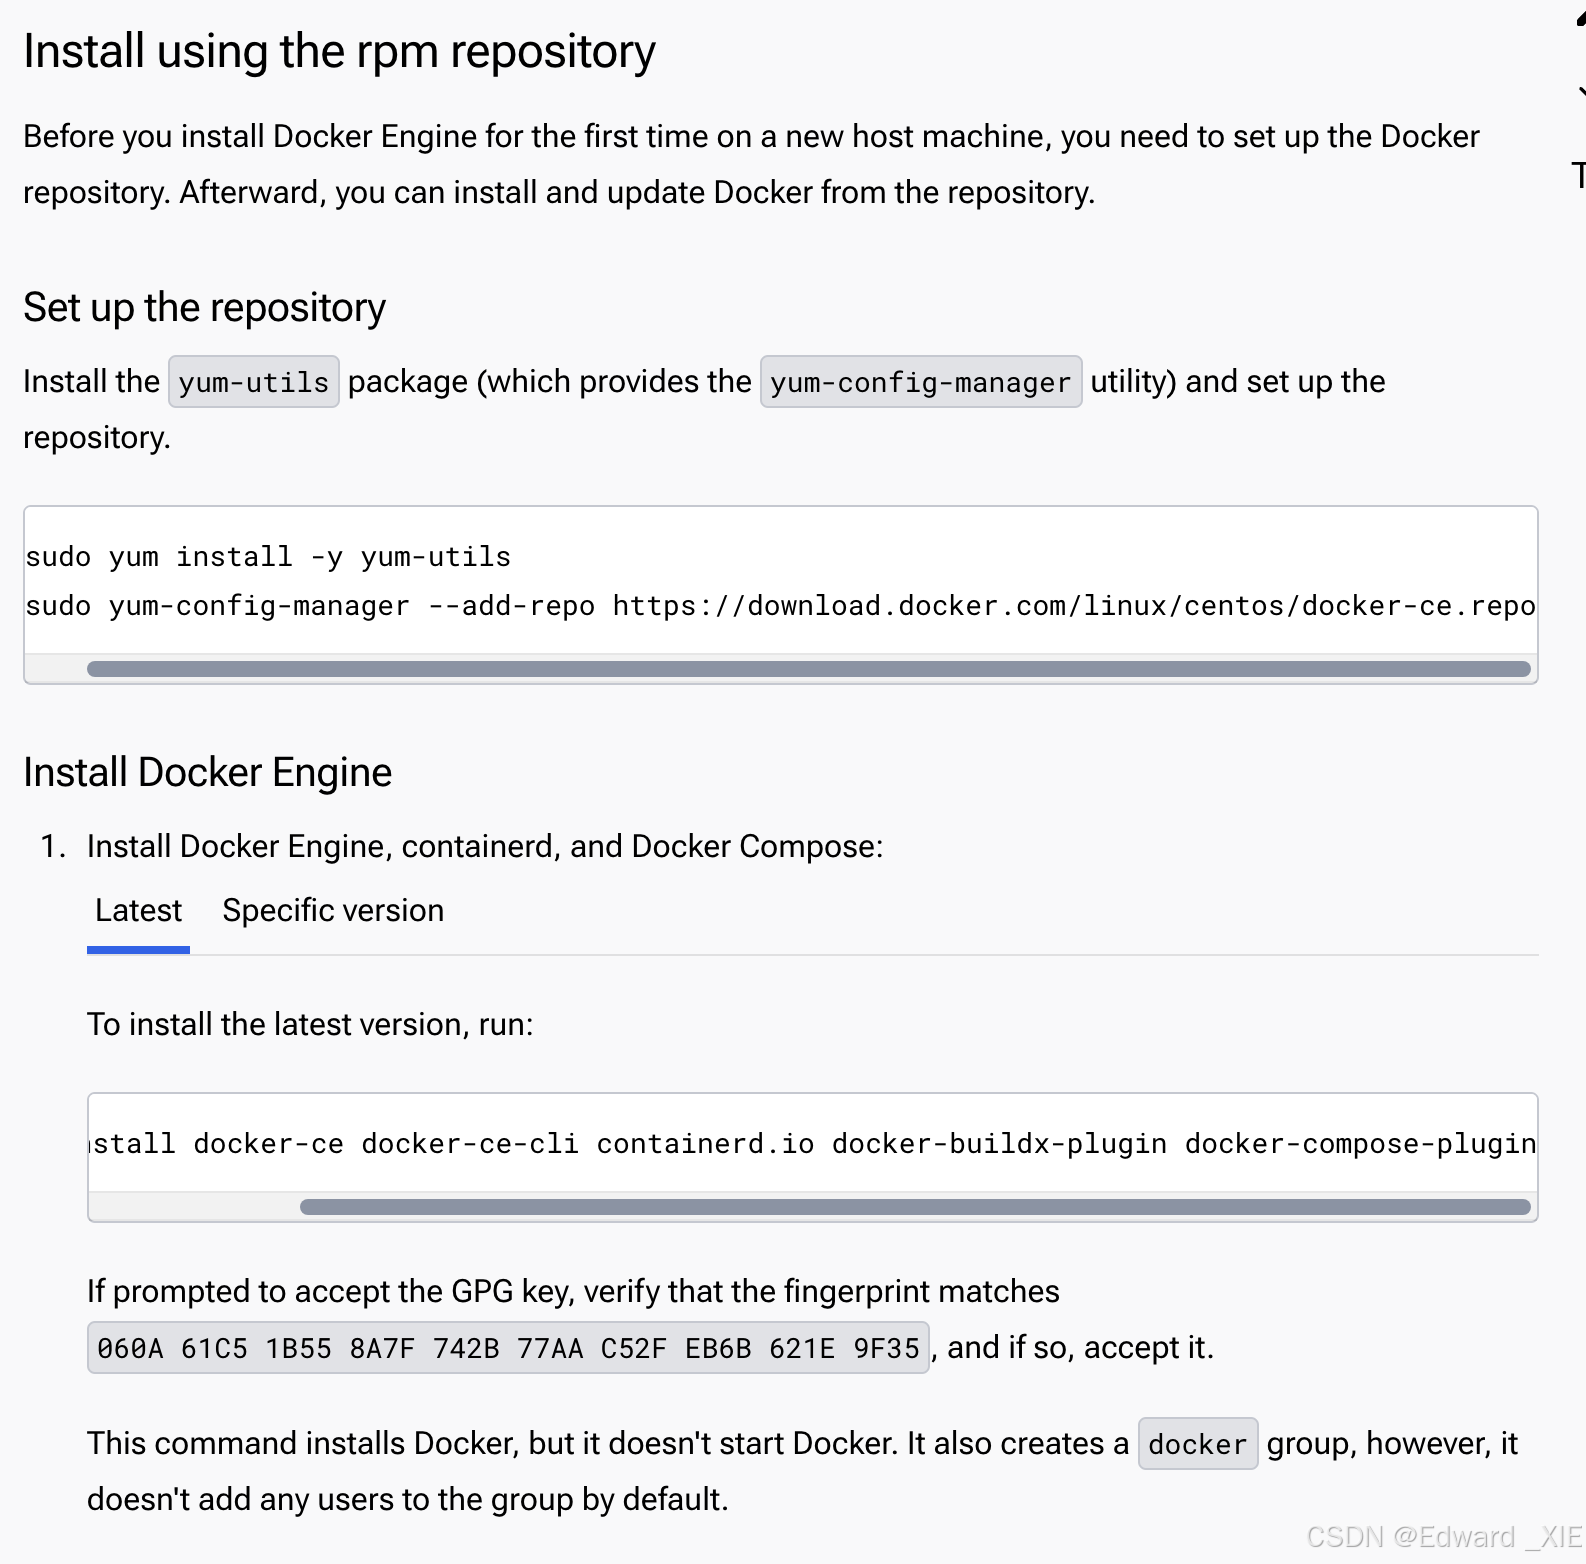The height and width of the screenshot is (1564, 1586).
Task: Click the Install using the rpm repository heading
Action: point(339,50)
